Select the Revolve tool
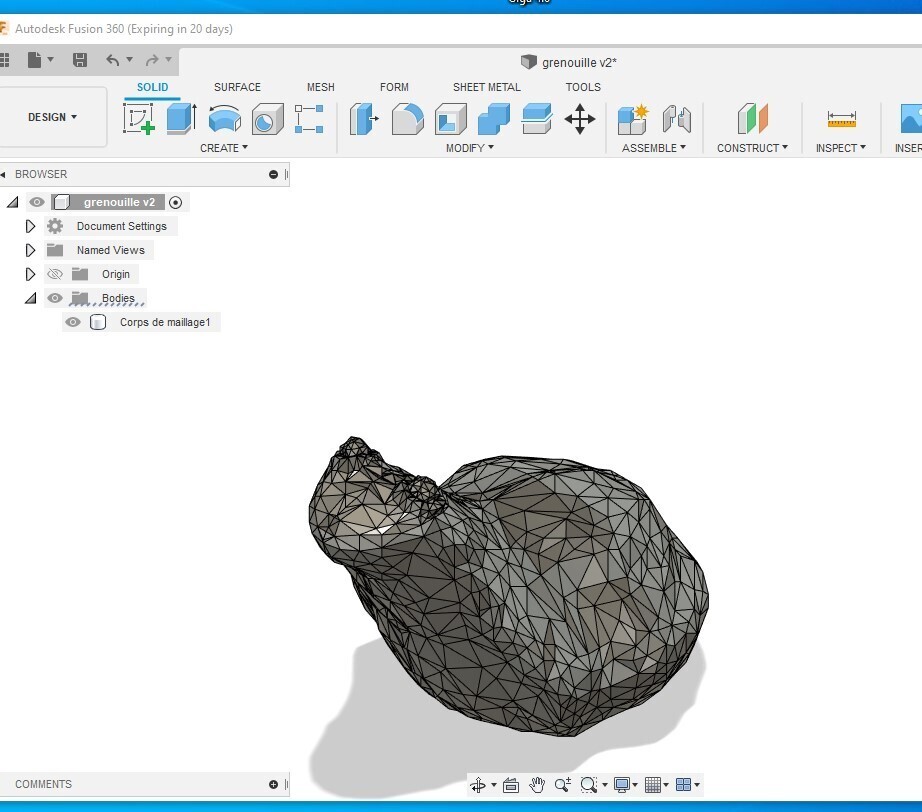The height and width of the screenshot is (812, 922). (x=224, y=119)
